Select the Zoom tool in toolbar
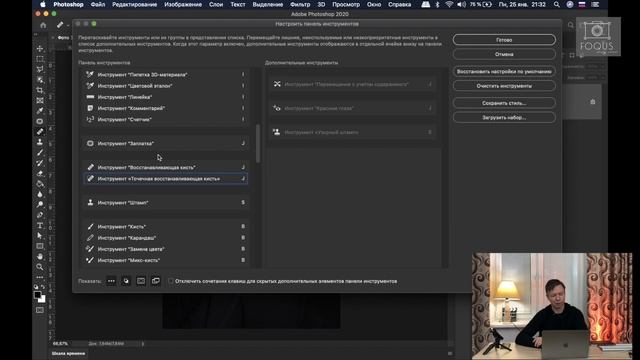Screen dimensions: 640x360 pyautogui.click(x=40, y=267)
